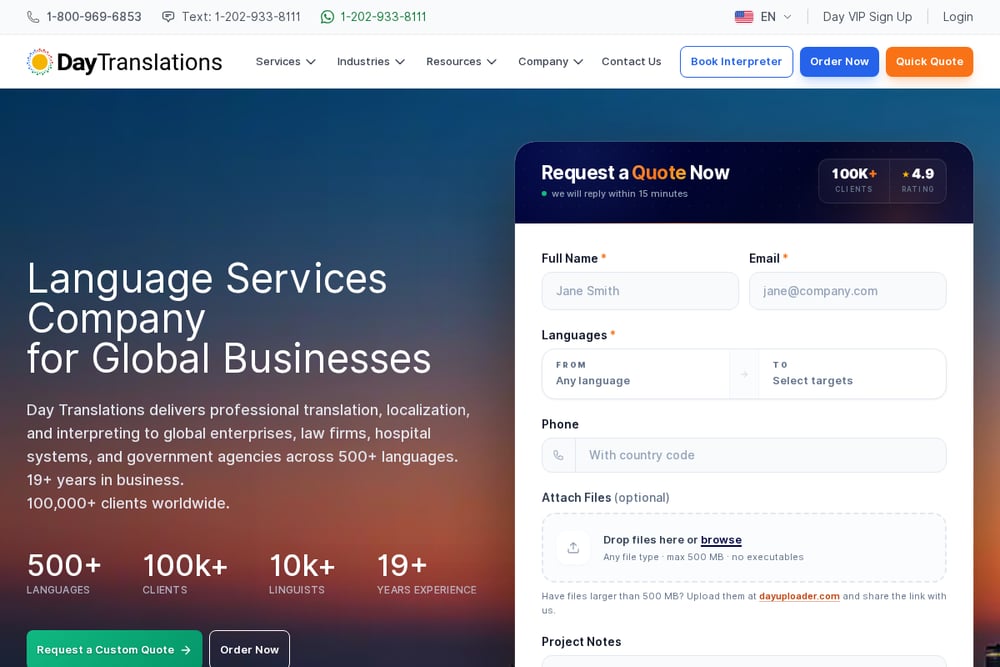Expand the Services menu

point(285,62)
